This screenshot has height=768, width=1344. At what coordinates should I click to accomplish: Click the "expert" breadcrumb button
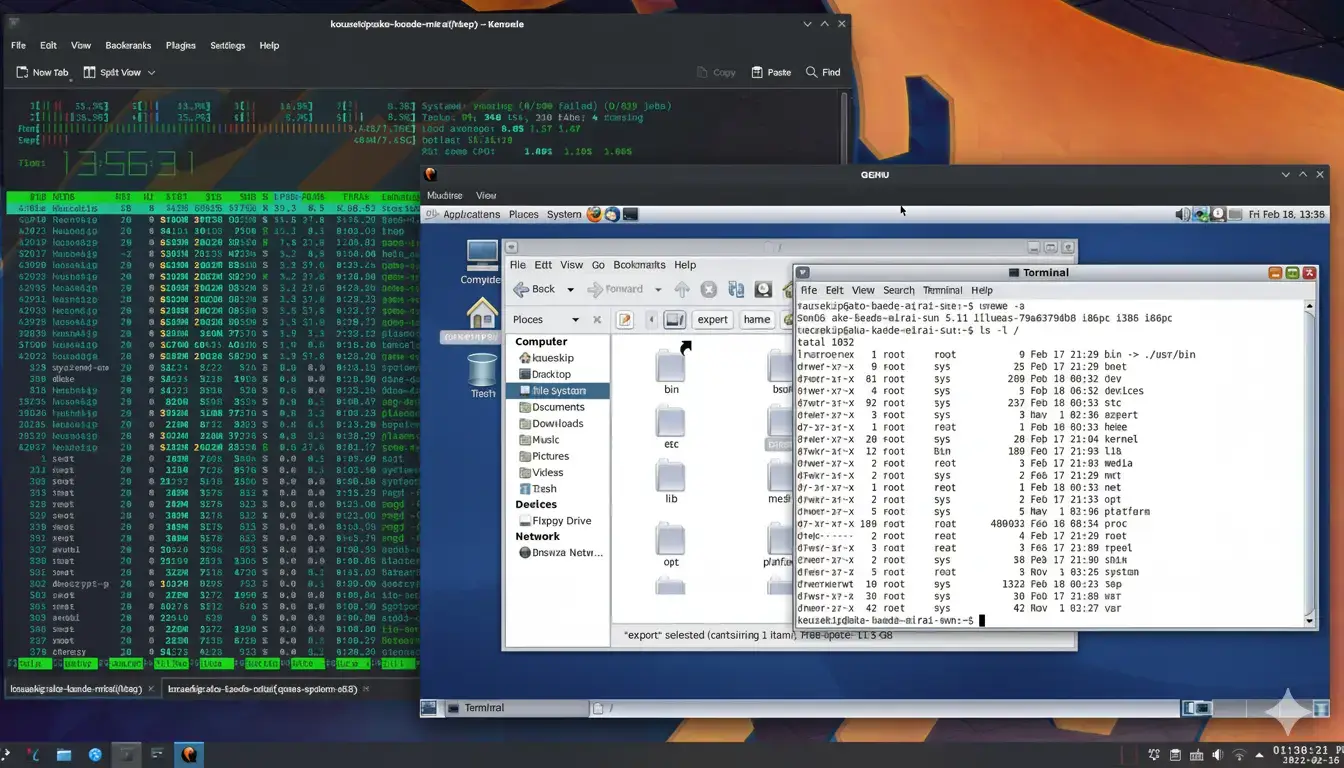[x=712, y=319]
